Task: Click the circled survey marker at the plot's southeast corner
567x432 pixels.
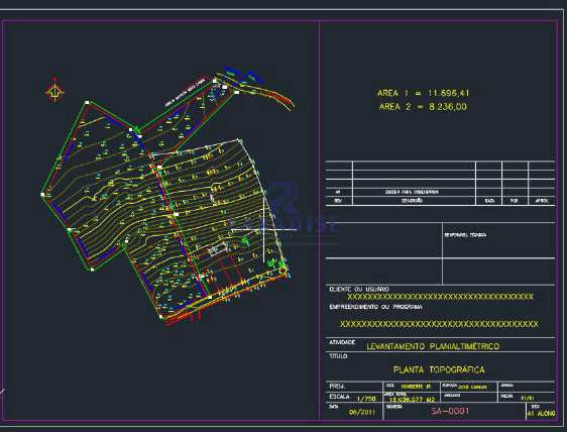Action: point(282,270)
